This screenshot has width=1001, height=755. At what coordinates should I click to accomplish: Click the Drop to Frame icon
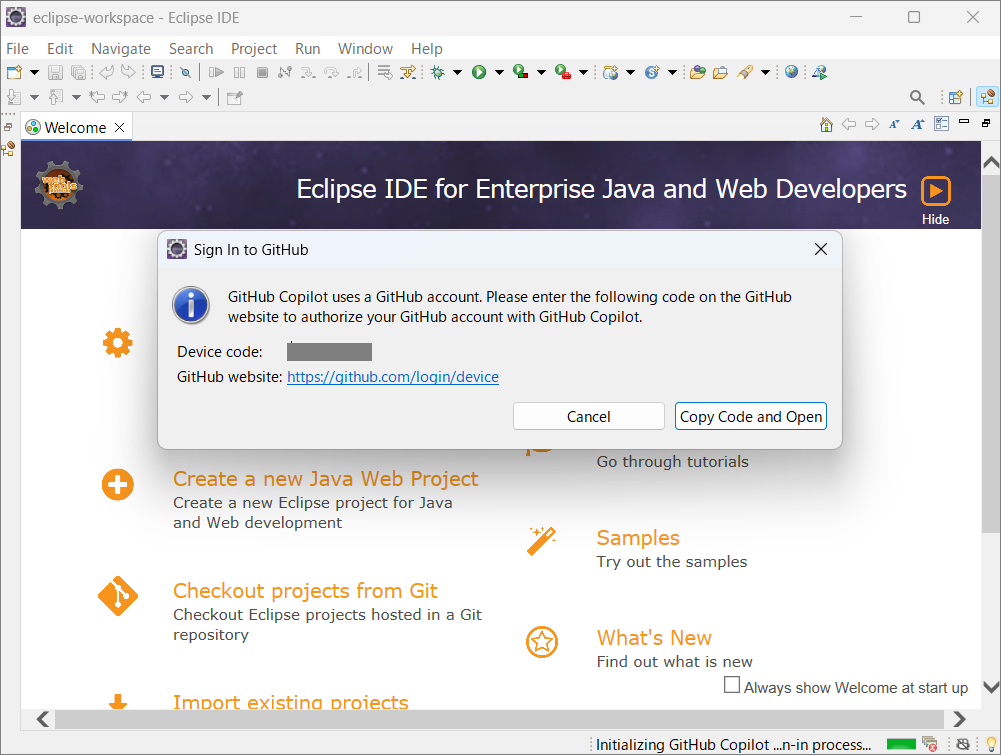point(384,72)
